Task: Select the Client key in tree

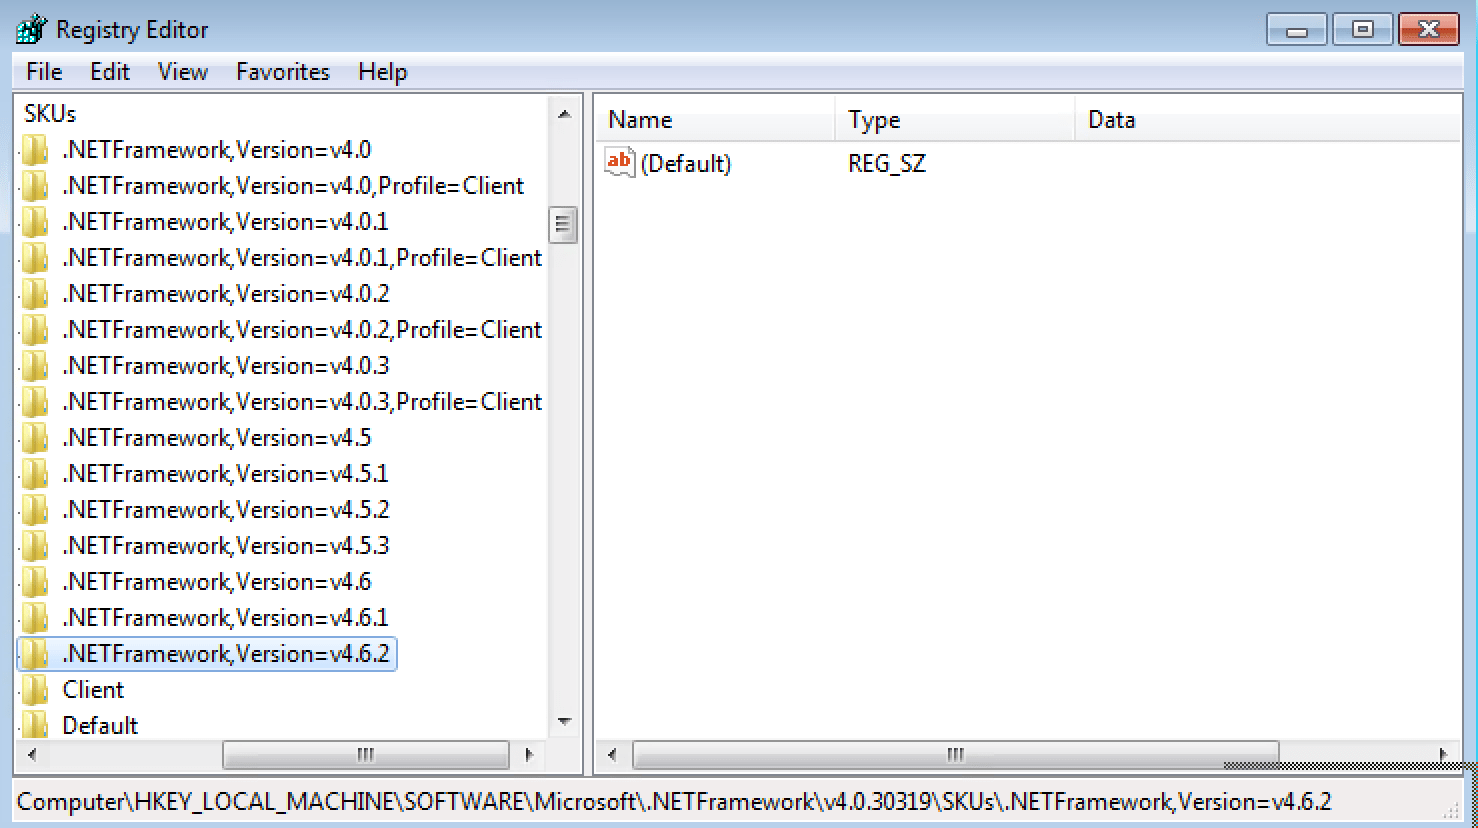Action: (x=93, y=690)
